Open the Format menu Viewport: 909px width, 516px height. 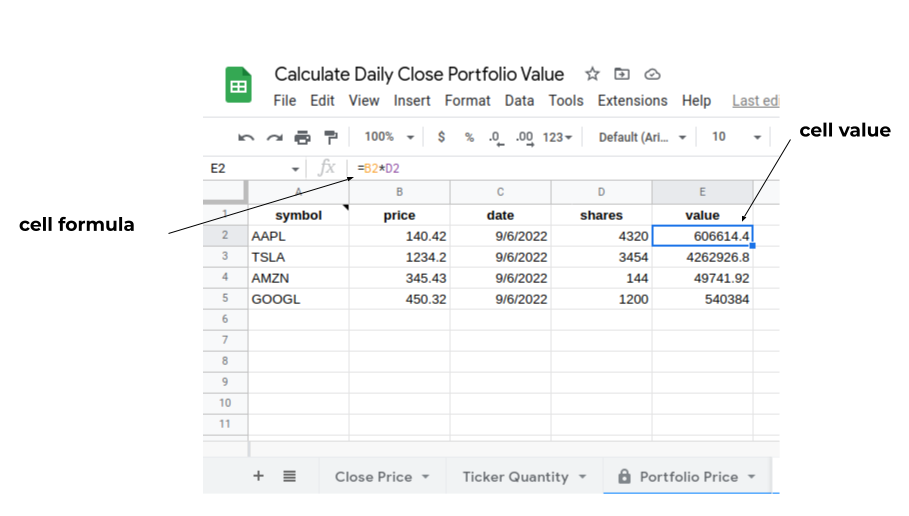468,101
